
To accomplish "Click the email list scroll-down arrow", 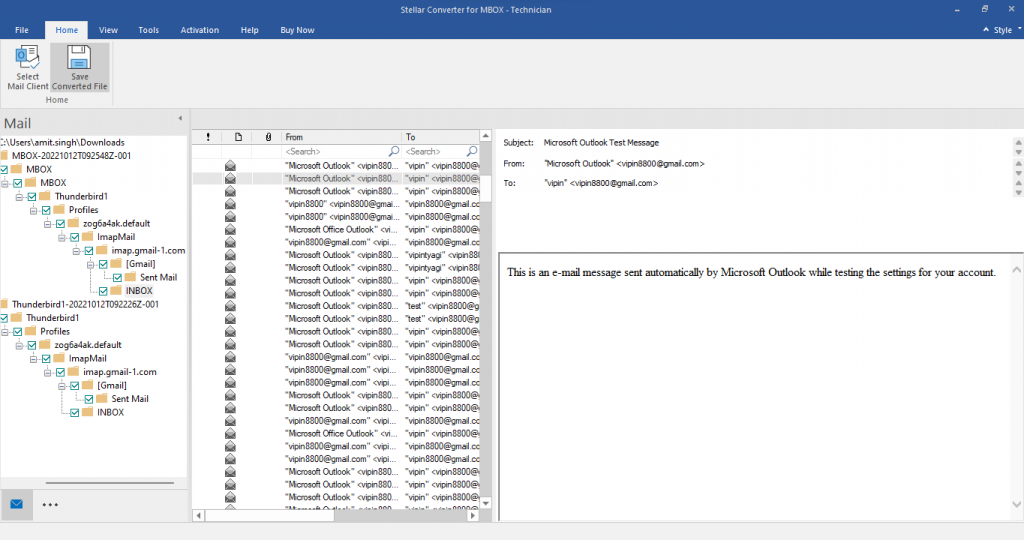I will (485, 503).
